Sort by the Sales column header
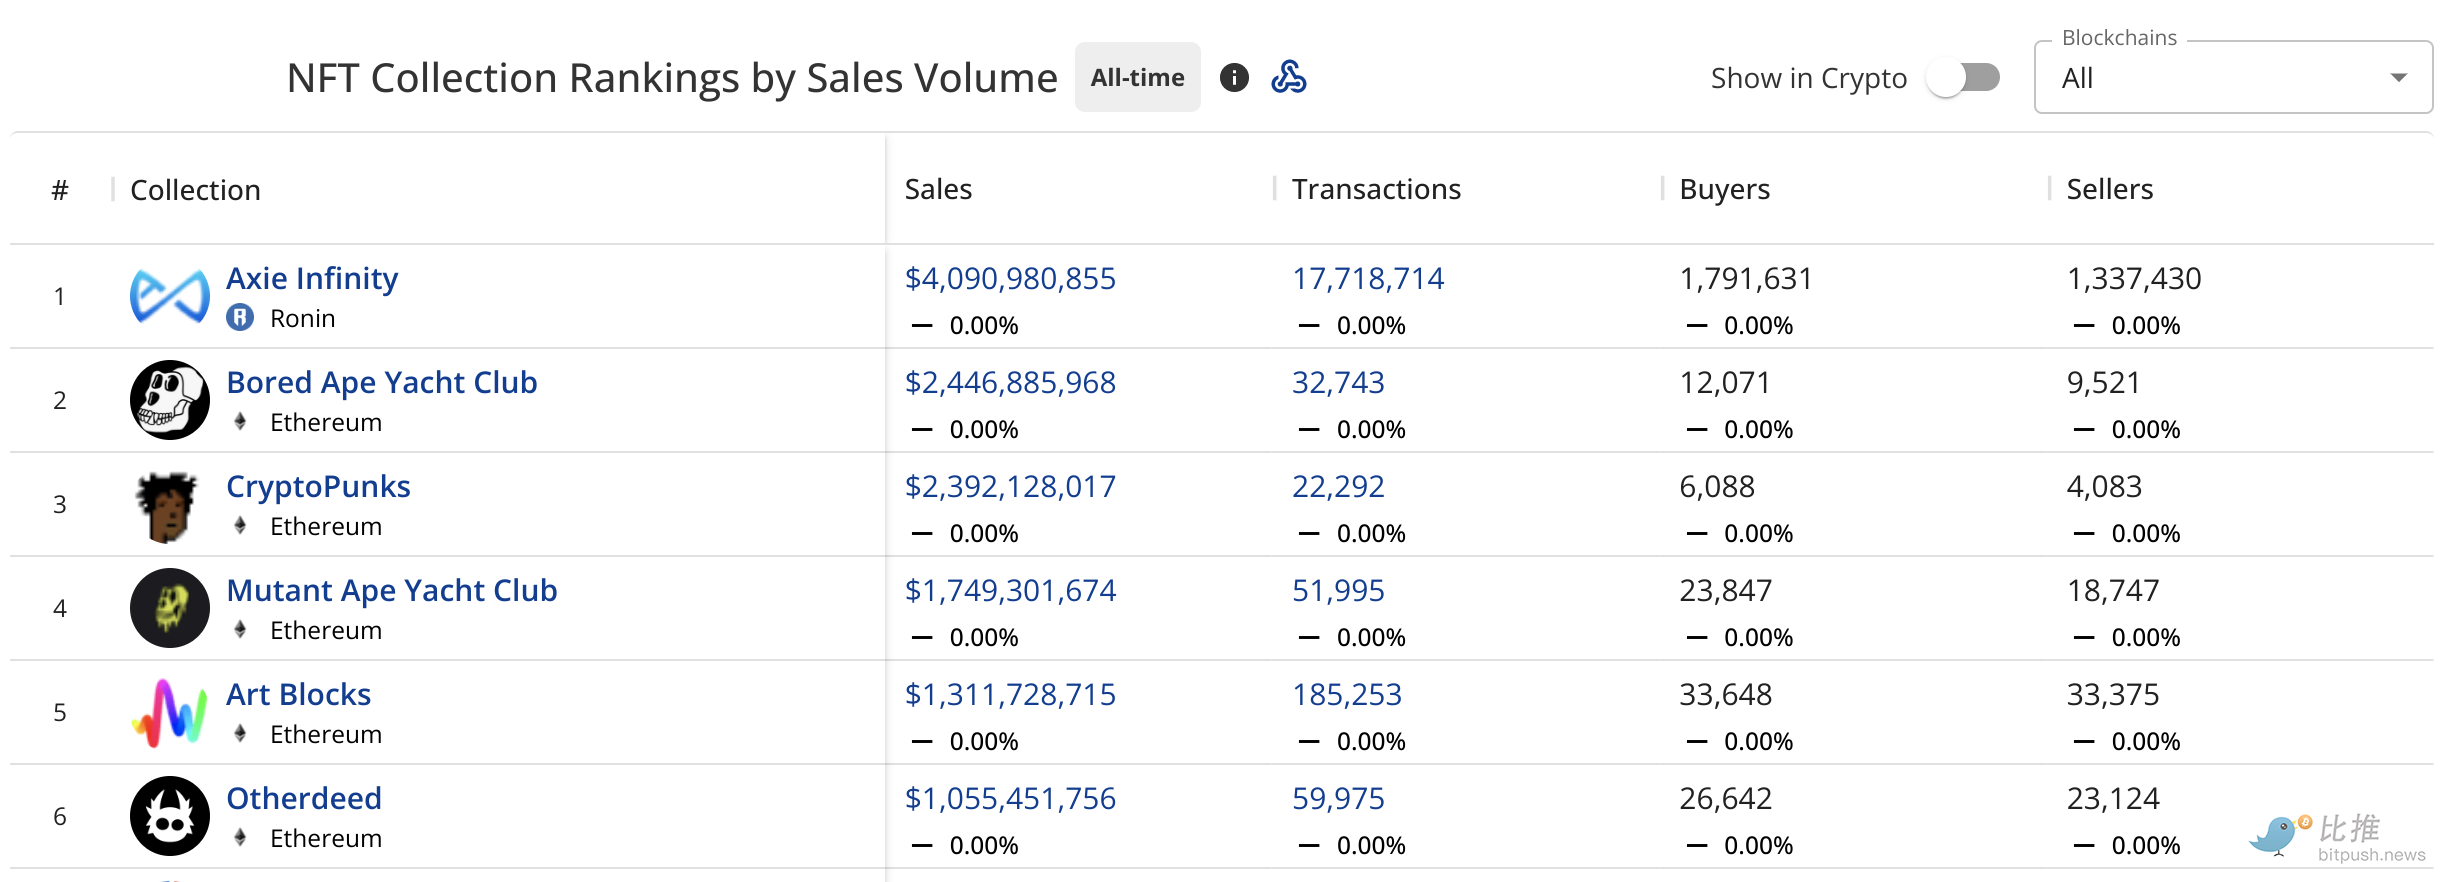This screenshot has height=882, width=2446. (x=938, y=189)
